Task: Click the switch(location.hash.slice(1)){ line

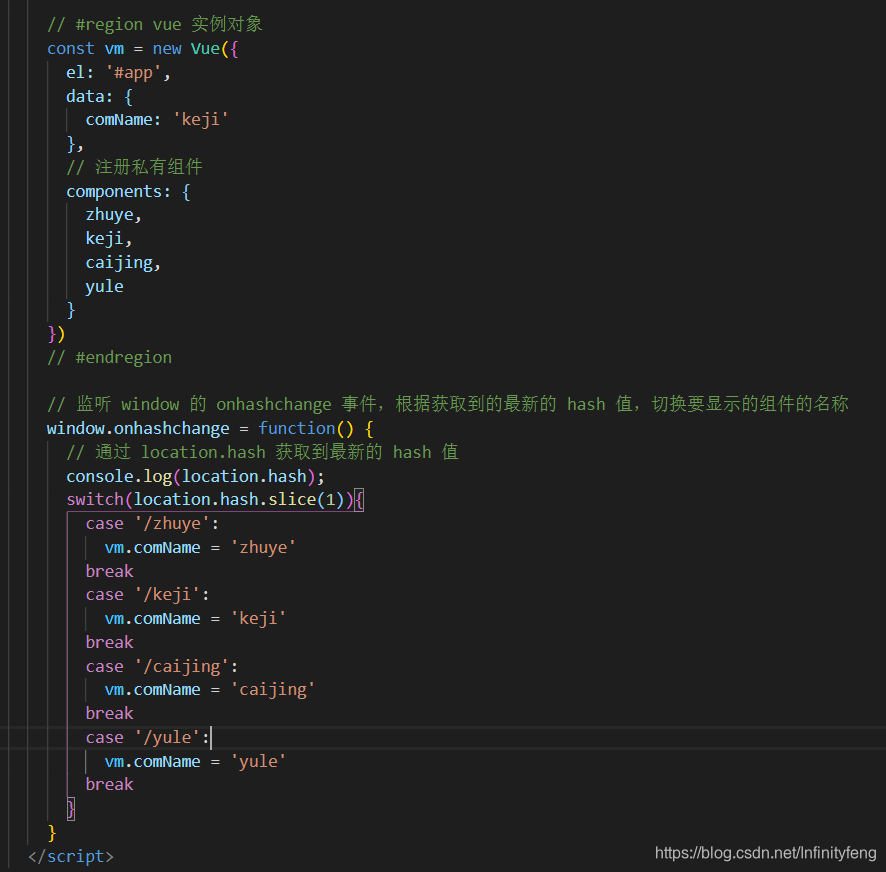Action: [215, 500]
